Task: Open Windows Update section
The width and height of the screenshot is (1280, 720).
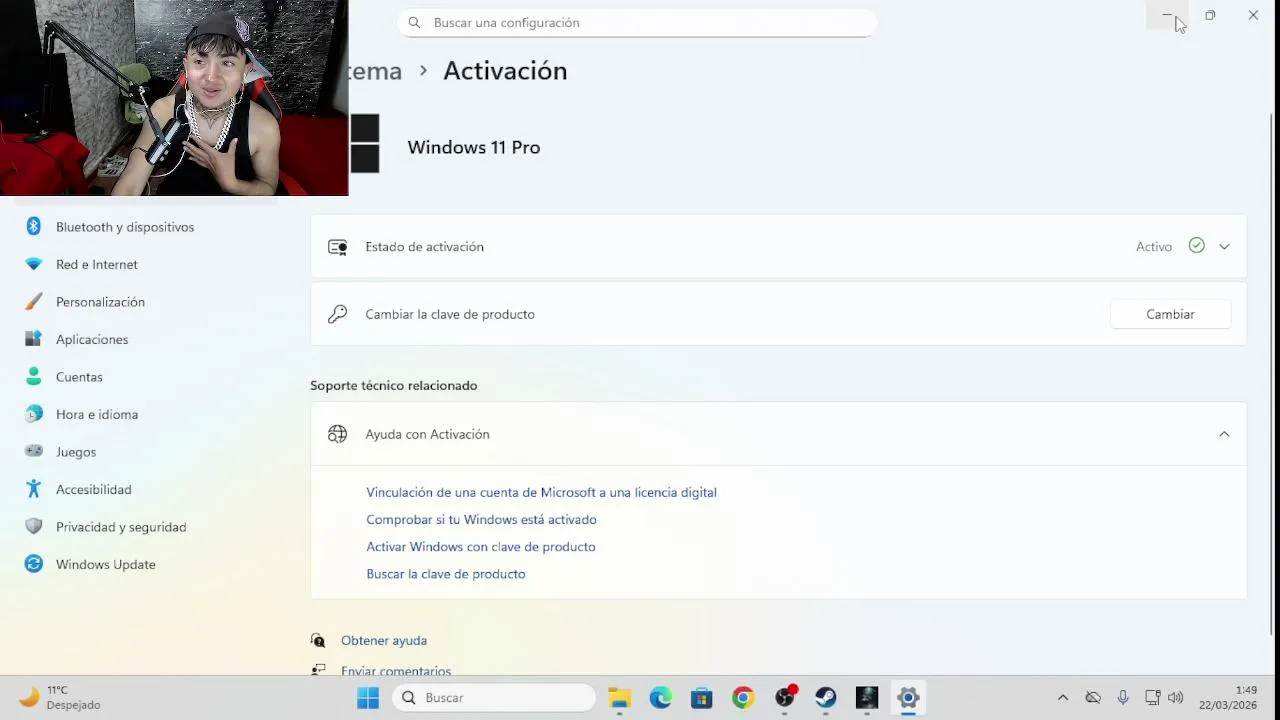Action: click(106, 564)
